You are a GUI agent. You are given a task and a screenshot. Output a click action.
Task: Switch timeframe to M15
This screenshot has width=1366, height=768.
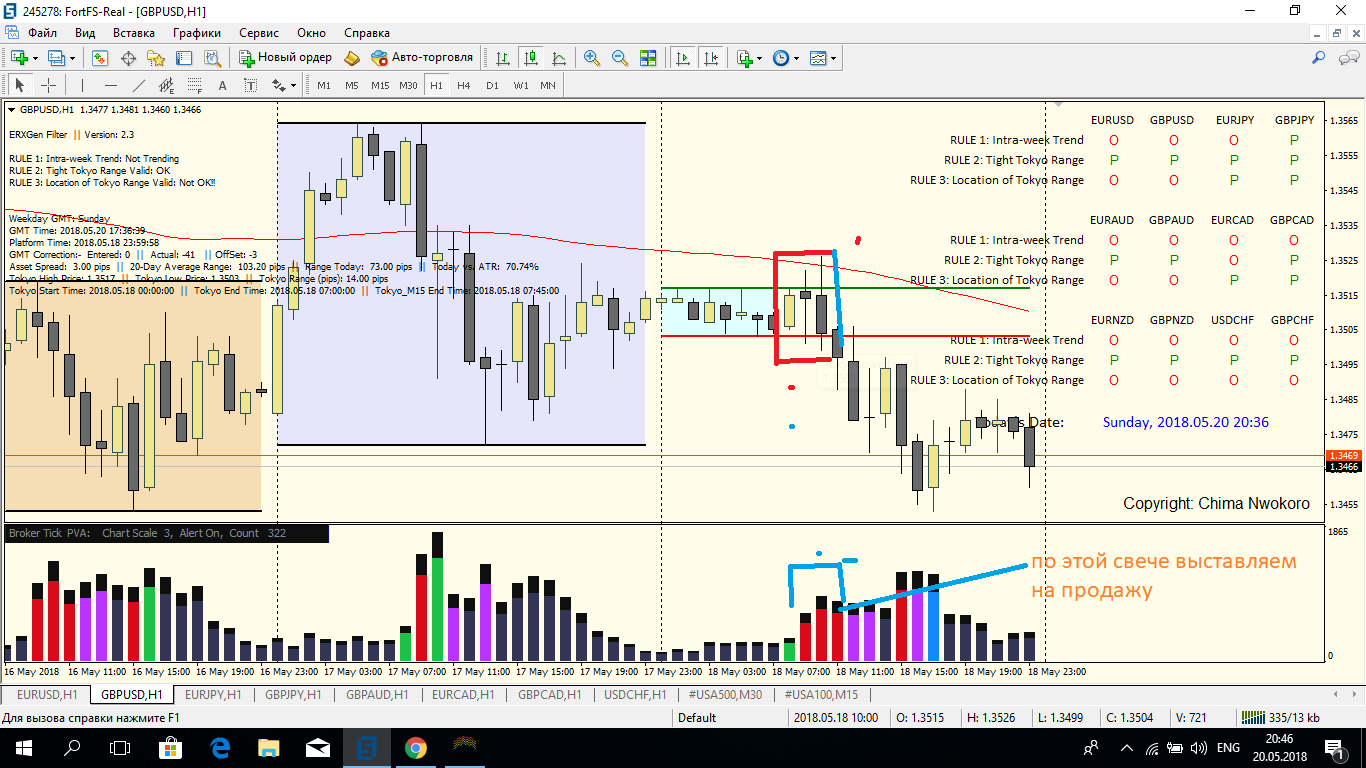380,85
